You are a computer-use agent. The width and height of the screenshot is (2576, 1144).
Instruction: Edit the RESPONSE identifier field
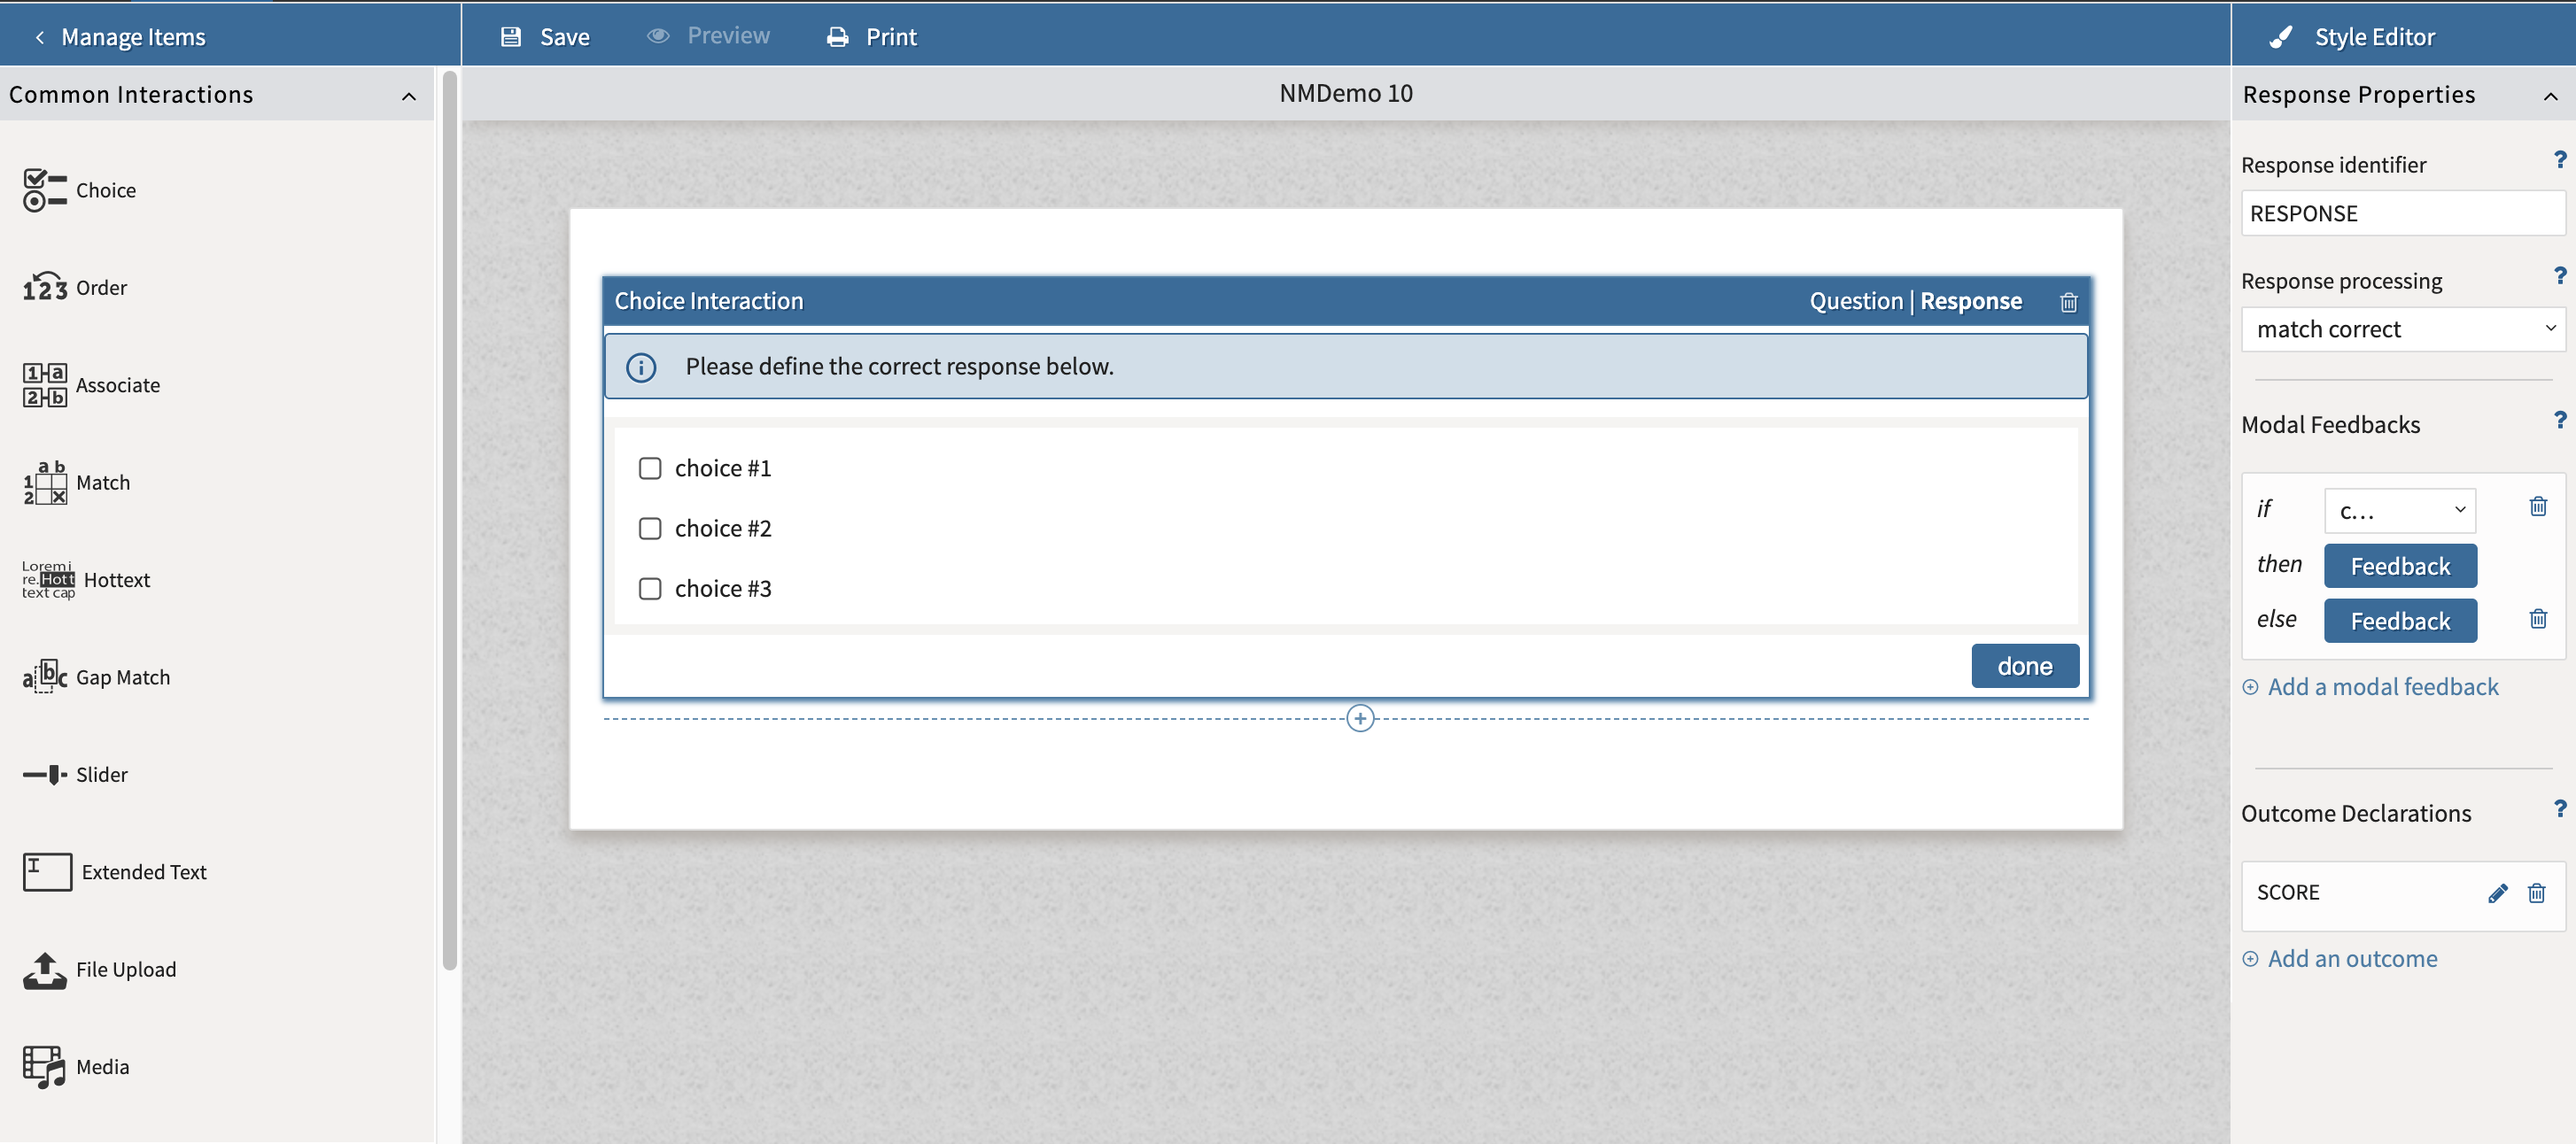[2402, 213]
